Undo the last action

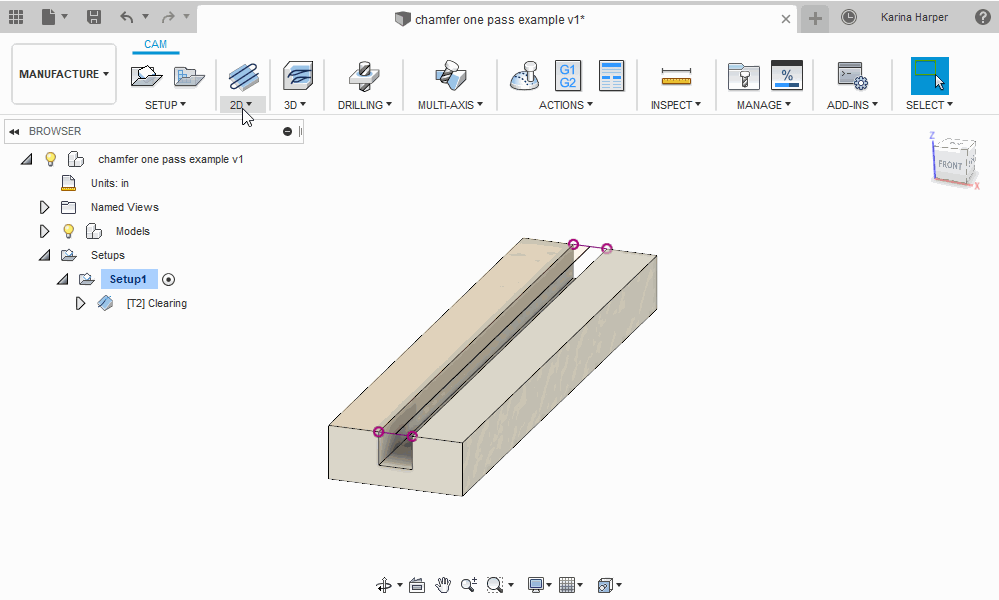point(126,17)
